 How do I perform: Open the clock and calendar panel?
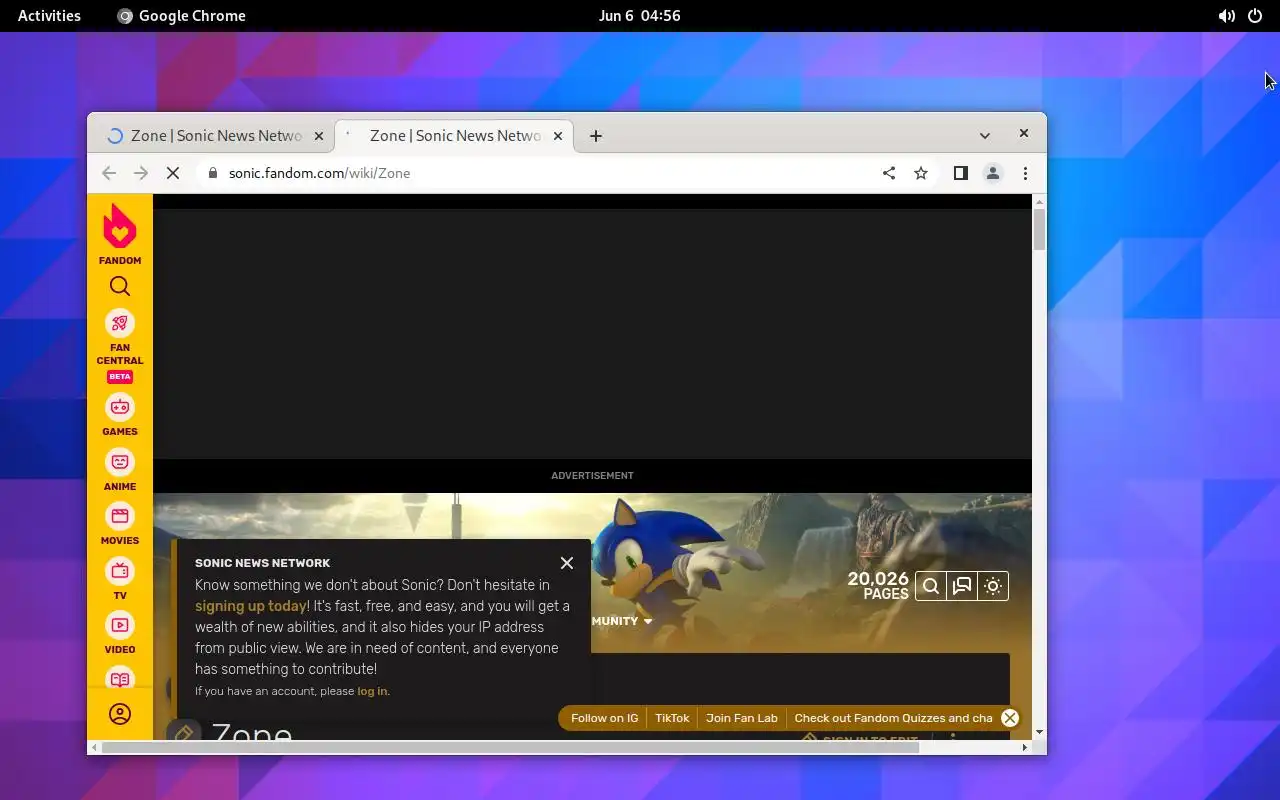click(x=640, y=16)
